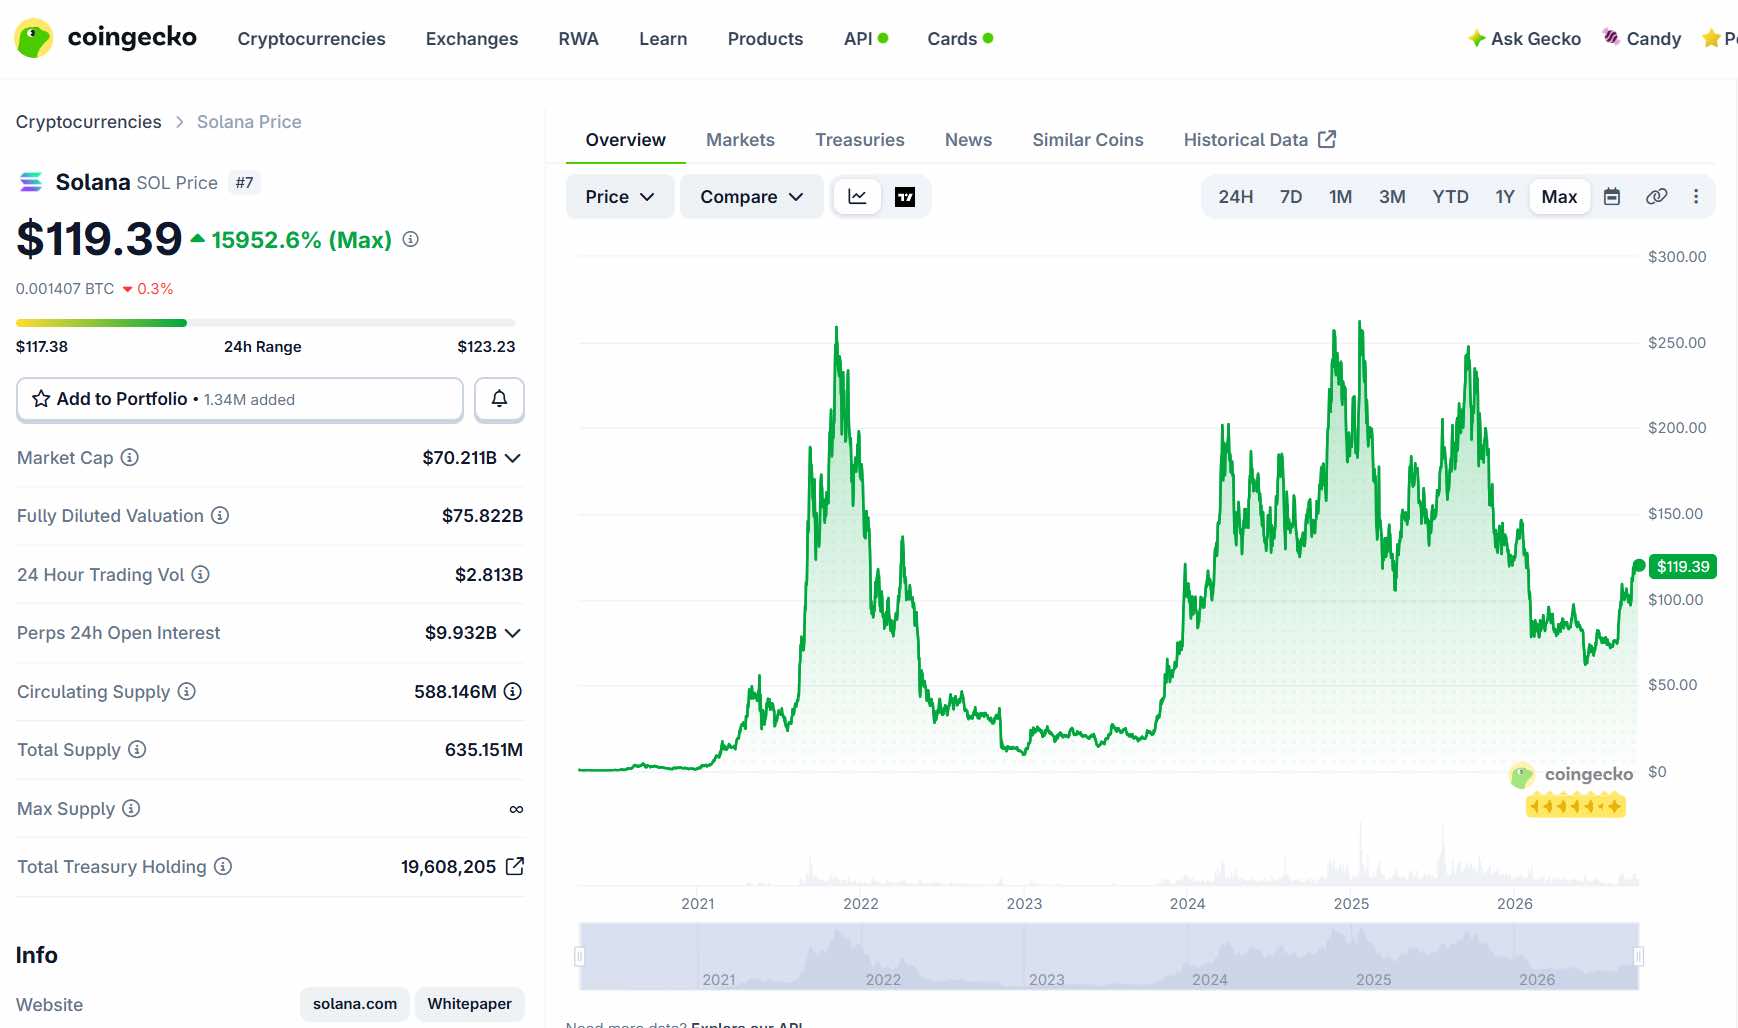Open the solana.com website link
The image size is (1738, 1028).
(355, 1004)
